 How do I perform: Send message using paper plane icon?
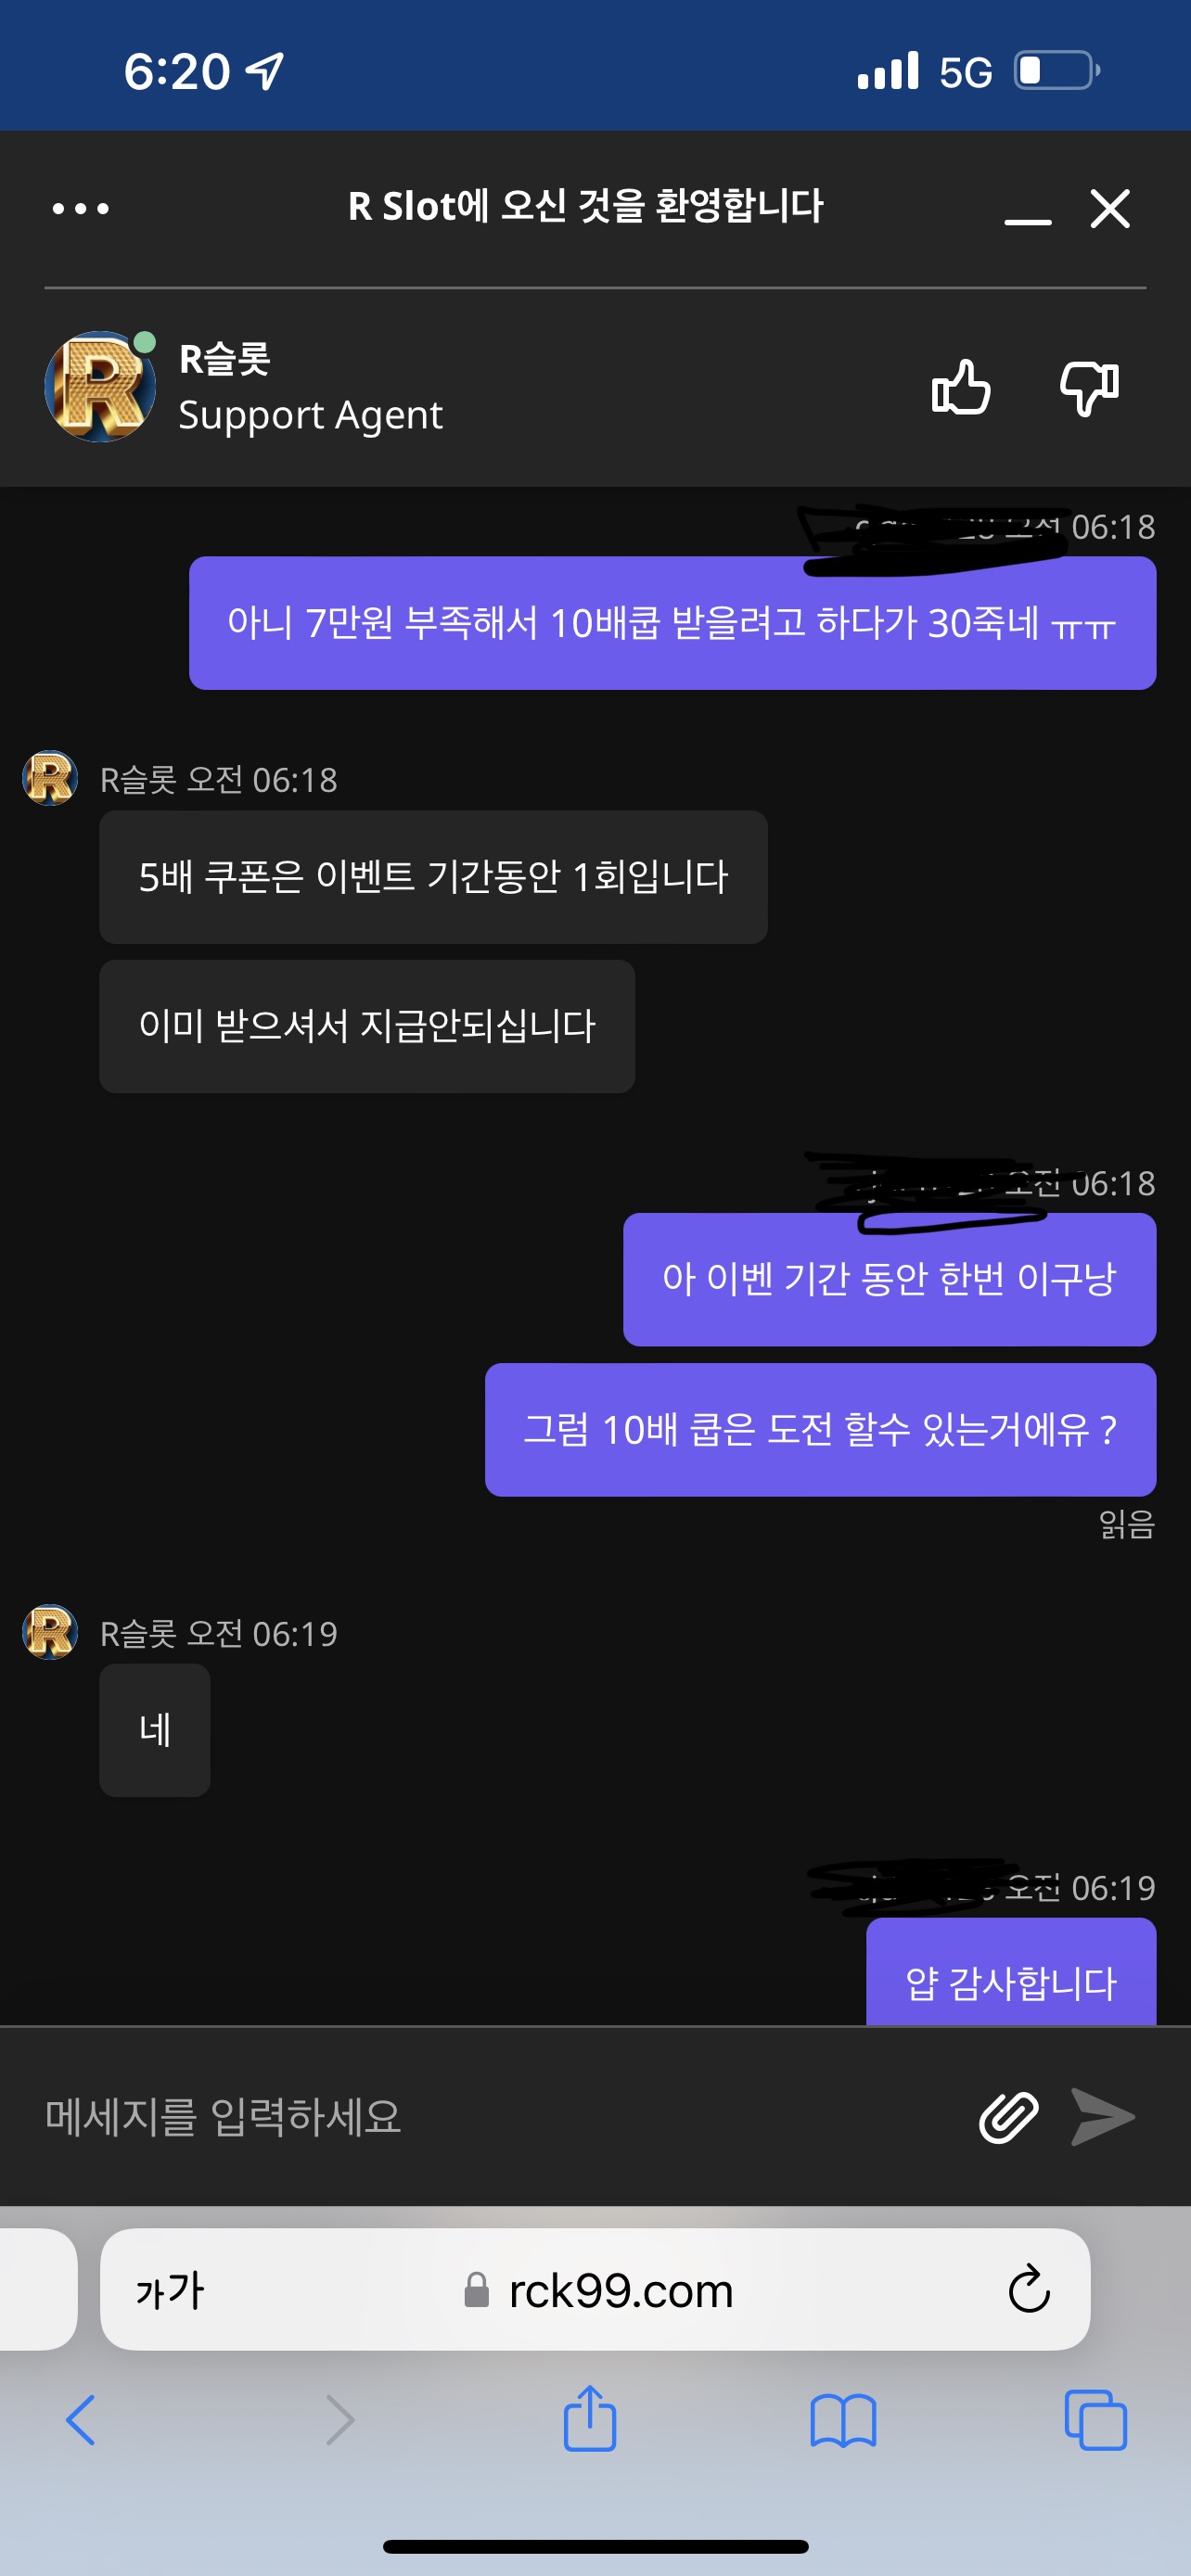[1103, 2116]
